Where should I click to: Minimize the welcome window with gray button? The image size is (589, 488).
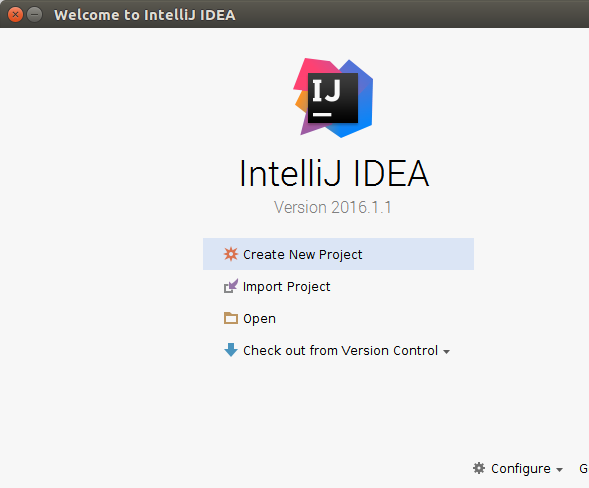click(x=35, y=15)
